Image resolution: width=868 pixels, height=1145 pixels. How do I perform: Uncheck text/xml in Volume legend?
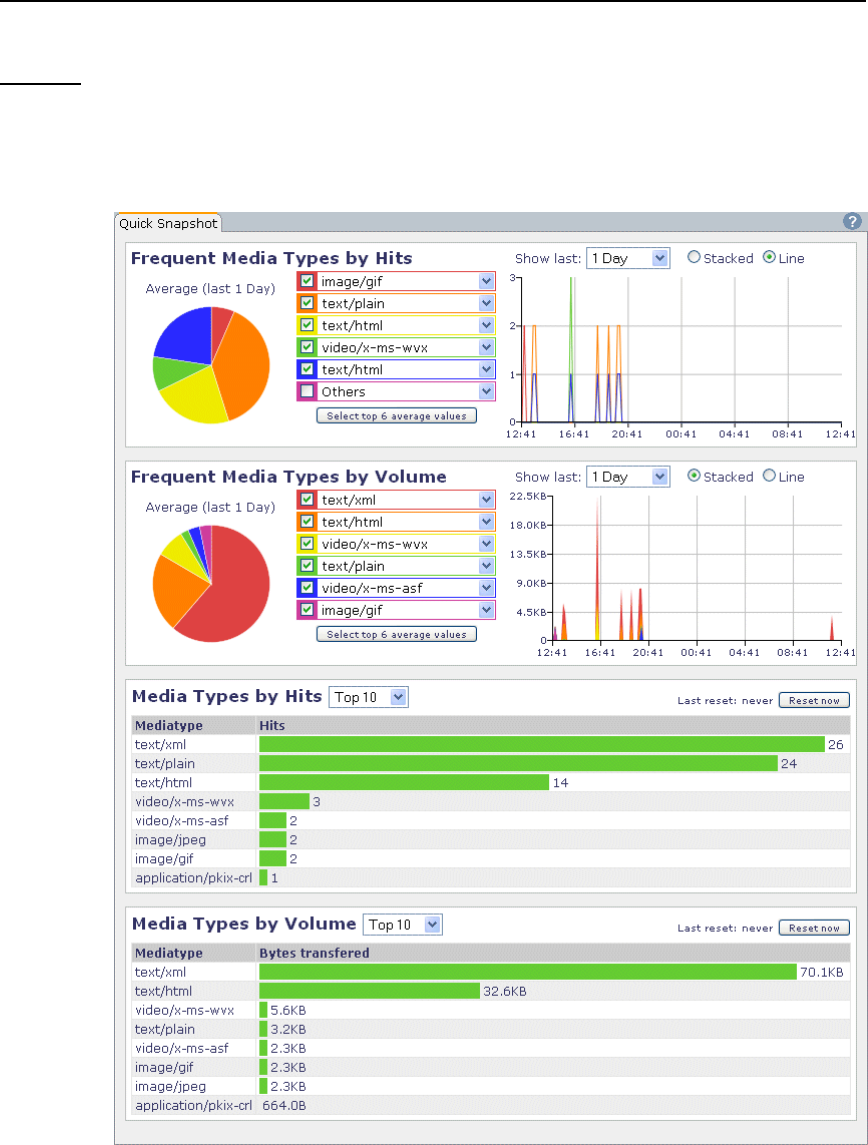[307, 499]
